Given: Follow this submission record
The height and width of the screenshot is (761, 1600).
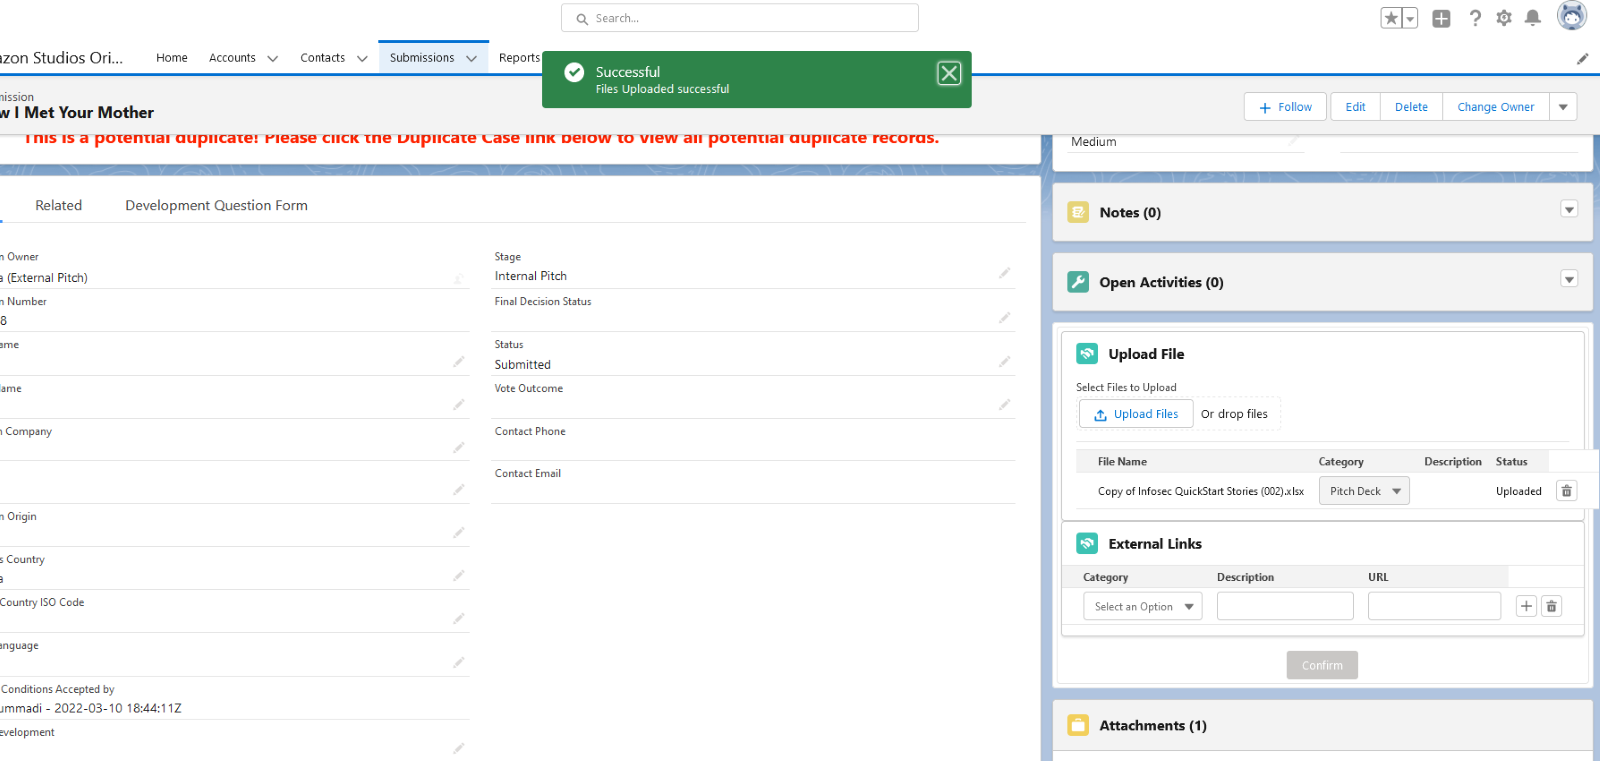Looking at the screenshot, I should (x=1285, y=107).
